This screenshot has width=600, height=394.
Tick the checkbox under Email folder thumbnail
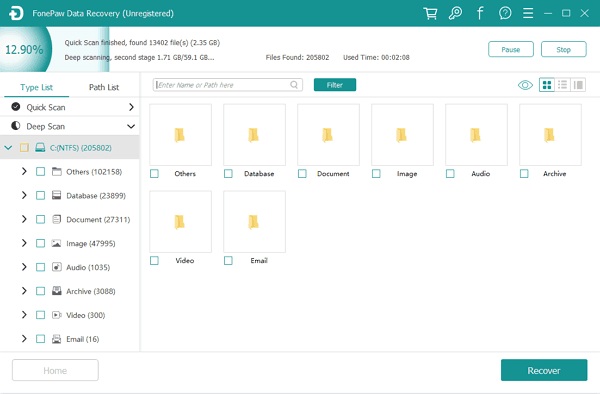228,260
